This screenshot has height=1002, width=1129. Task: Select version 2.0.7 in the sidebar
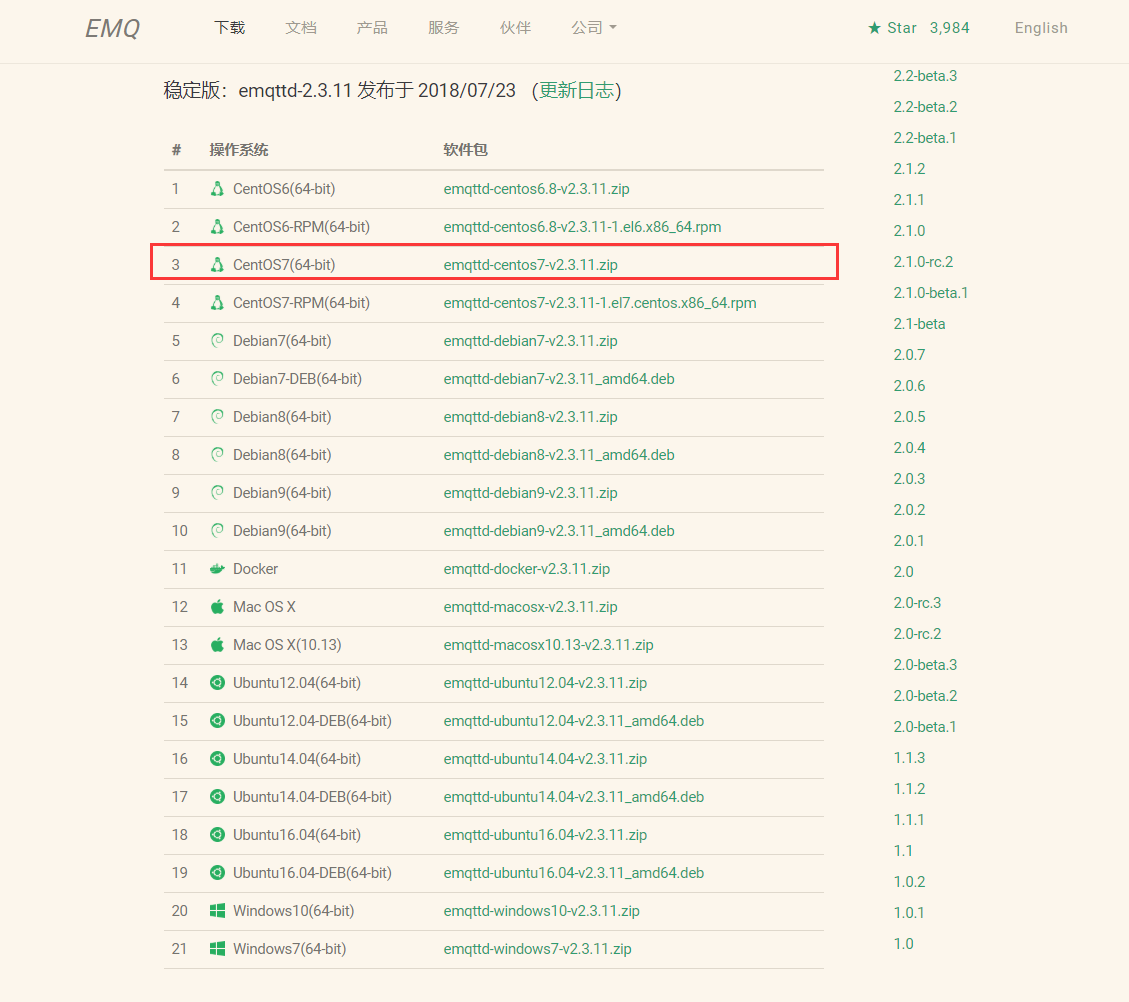909,355
